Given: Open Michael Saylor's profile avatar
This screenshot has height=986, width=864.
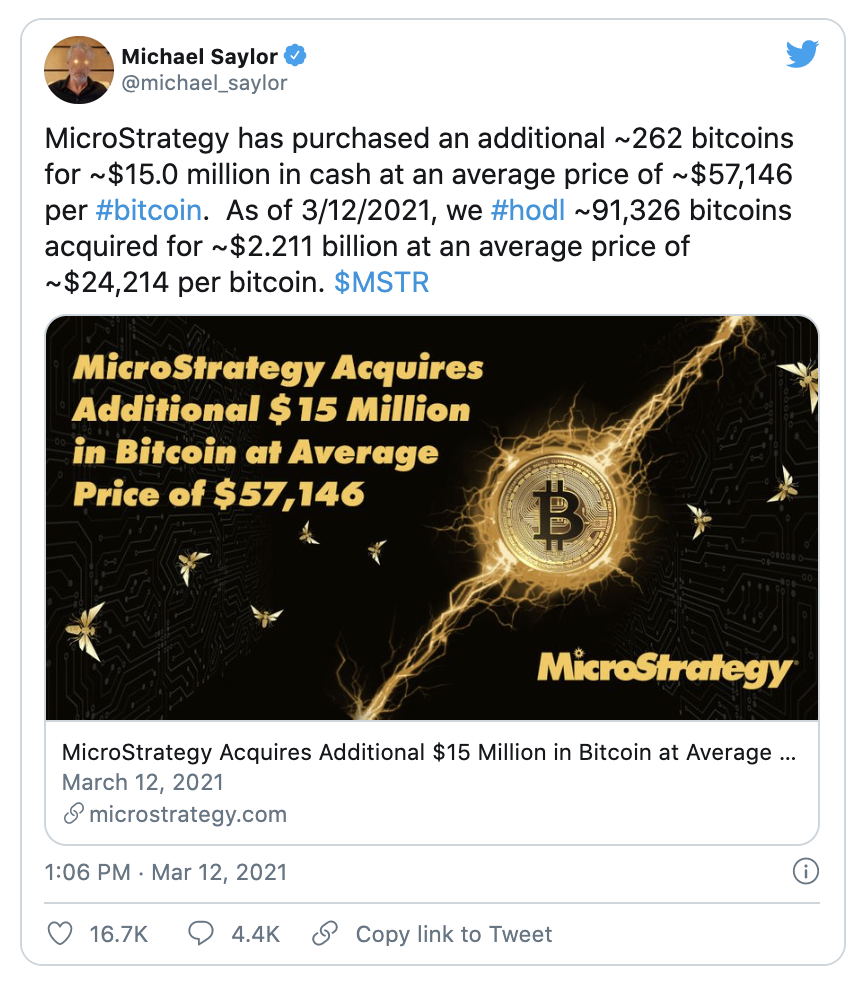Looking at the screenshot, I should pyautogui.click(x=77, y=71).
